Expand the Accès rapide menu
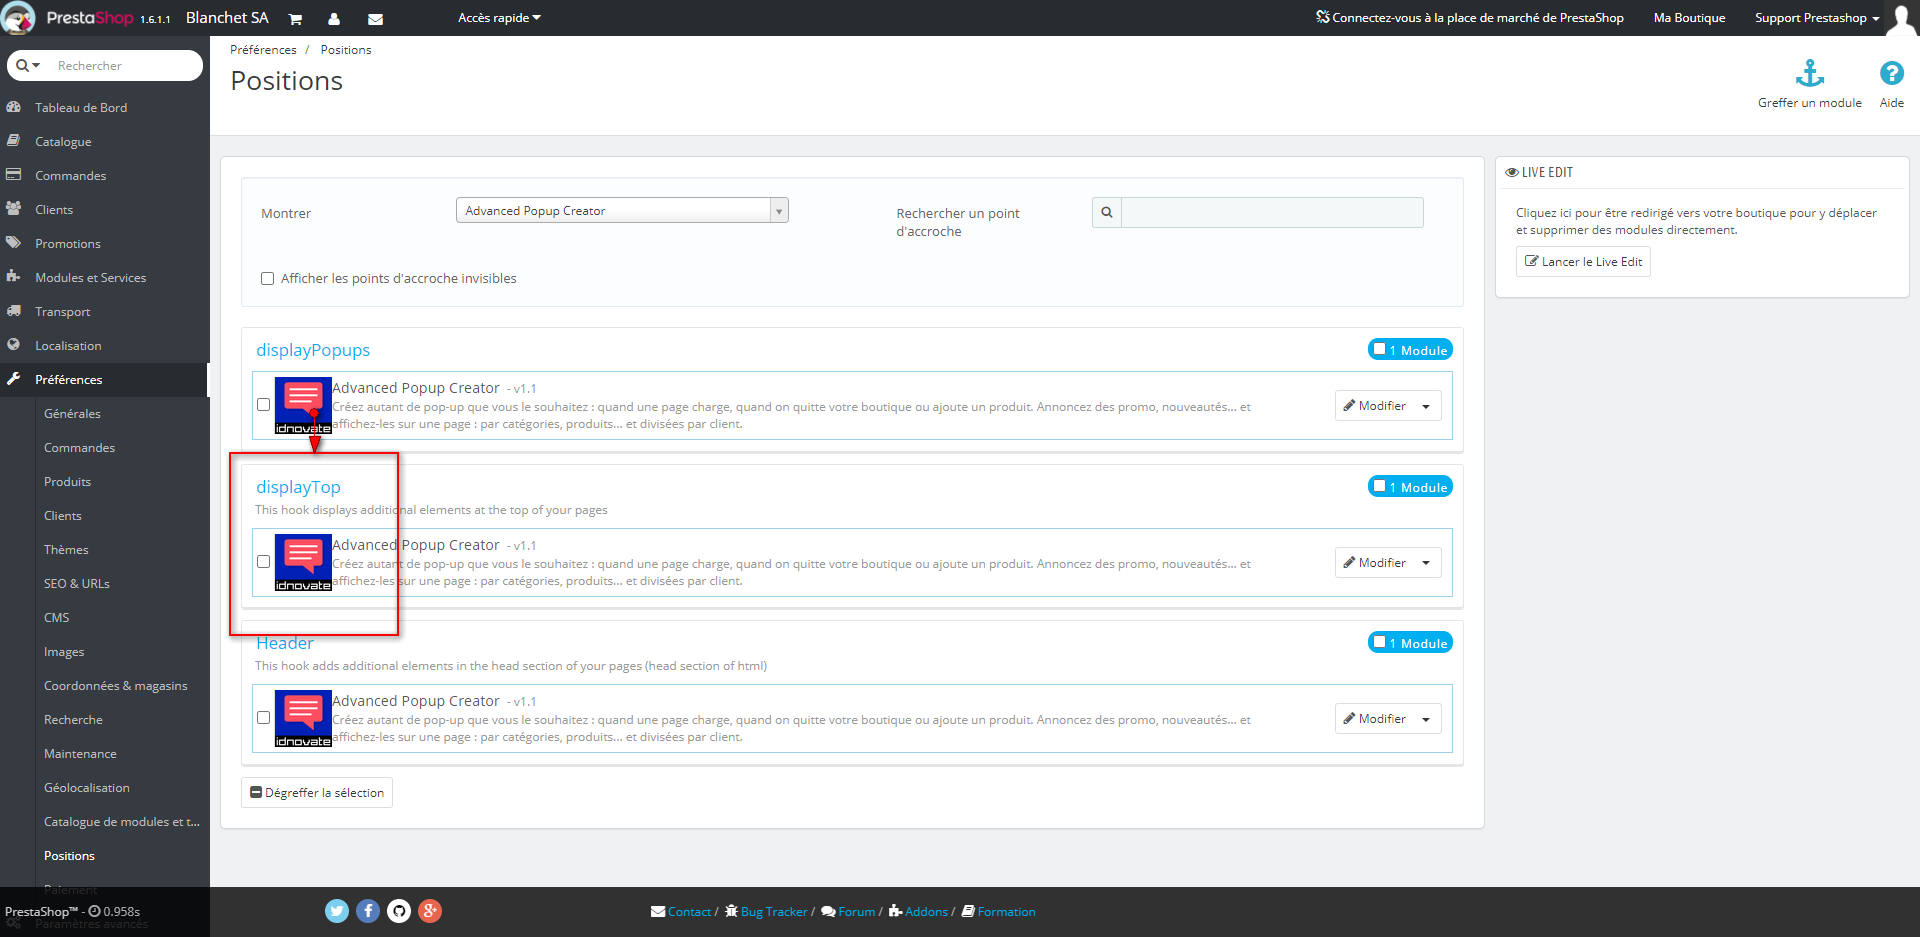1920x937 pixels. 499,18
